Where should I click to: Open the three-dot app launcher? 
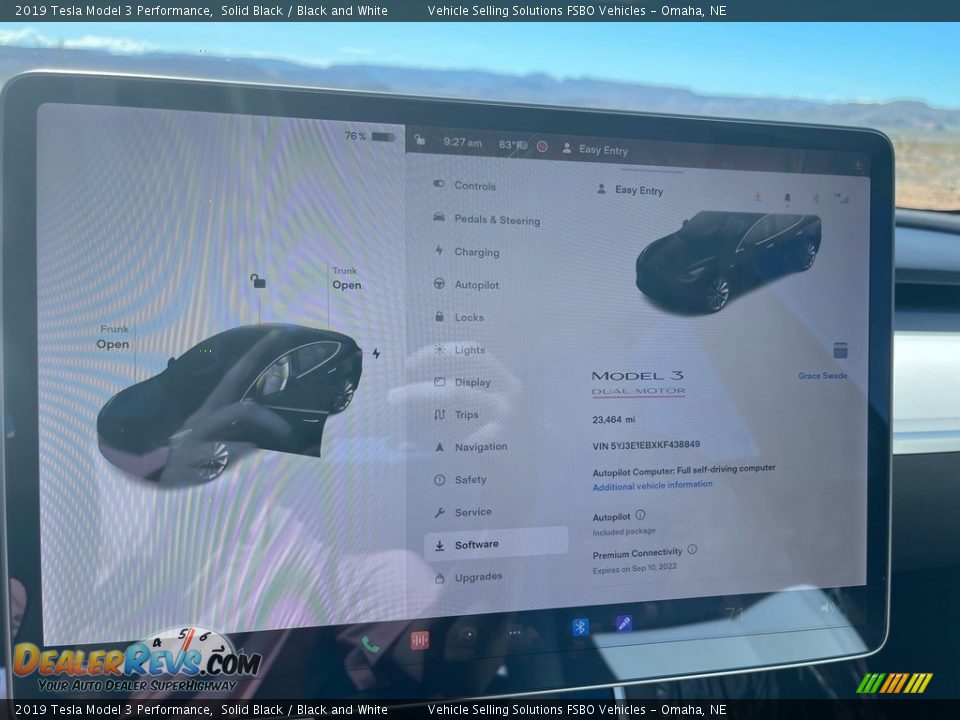coord(515,633)
